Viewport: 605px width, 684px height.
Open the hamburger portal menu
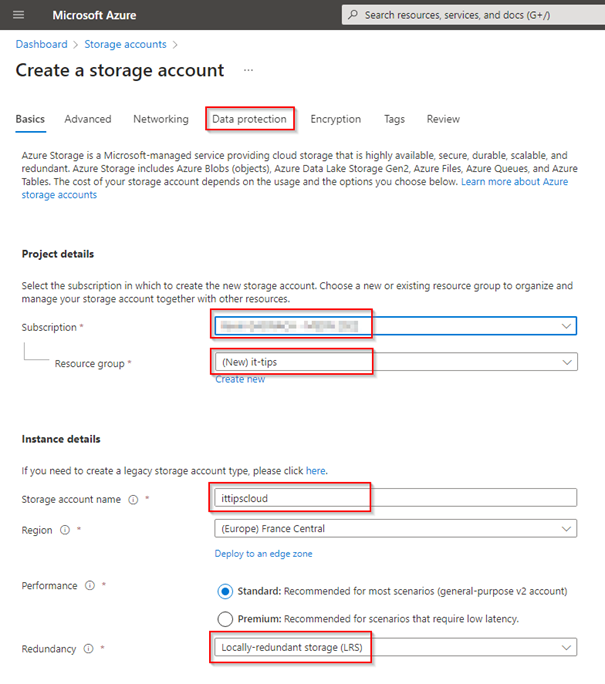point(18,15)
